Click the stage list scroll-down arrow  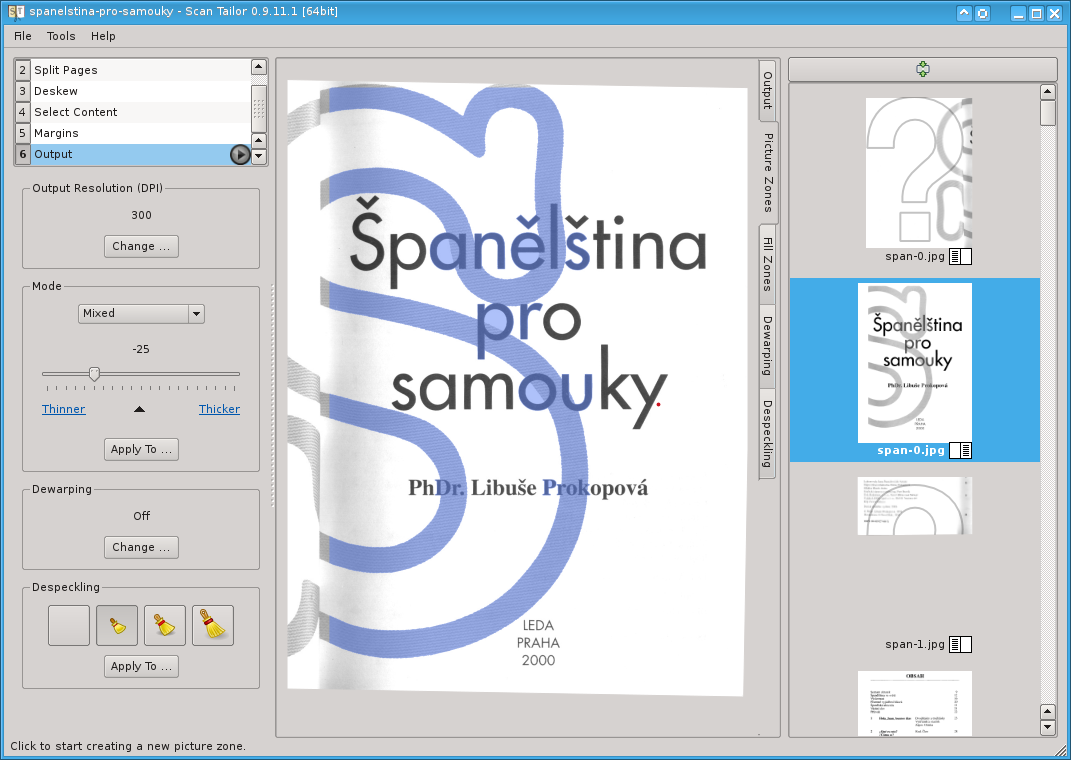click(x=259, y=156)
